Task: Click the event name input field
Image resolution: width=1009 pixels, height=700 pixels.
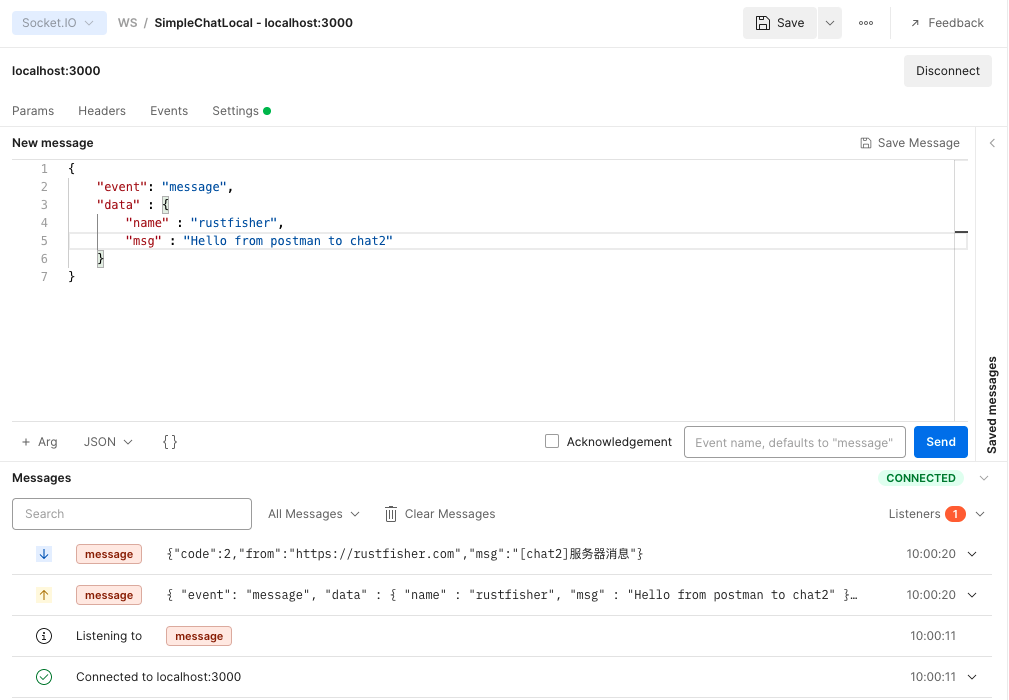Action: pos(794,442)
